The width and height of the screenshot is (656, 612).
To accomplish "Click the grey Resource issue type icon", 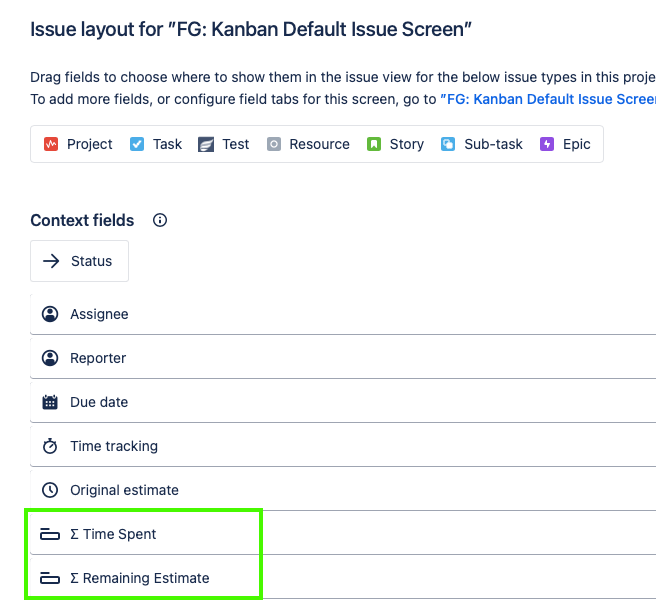I will pyautogui.click(x=274, y=144).
